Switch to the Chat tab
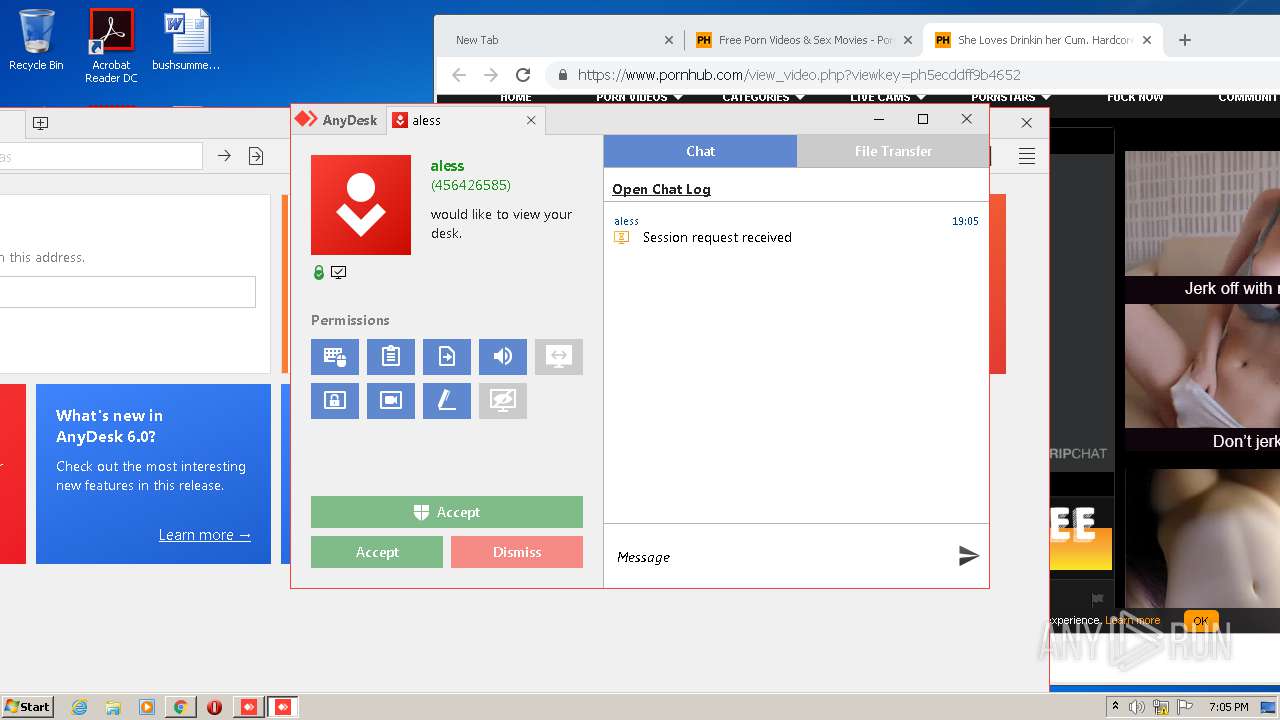 click(x=700, y=151)
